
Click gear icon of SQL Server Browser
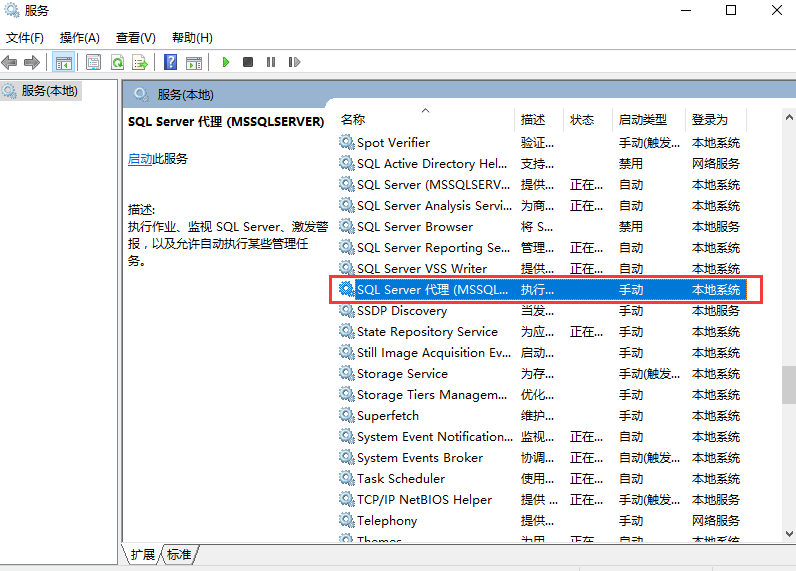click(347, 226)
